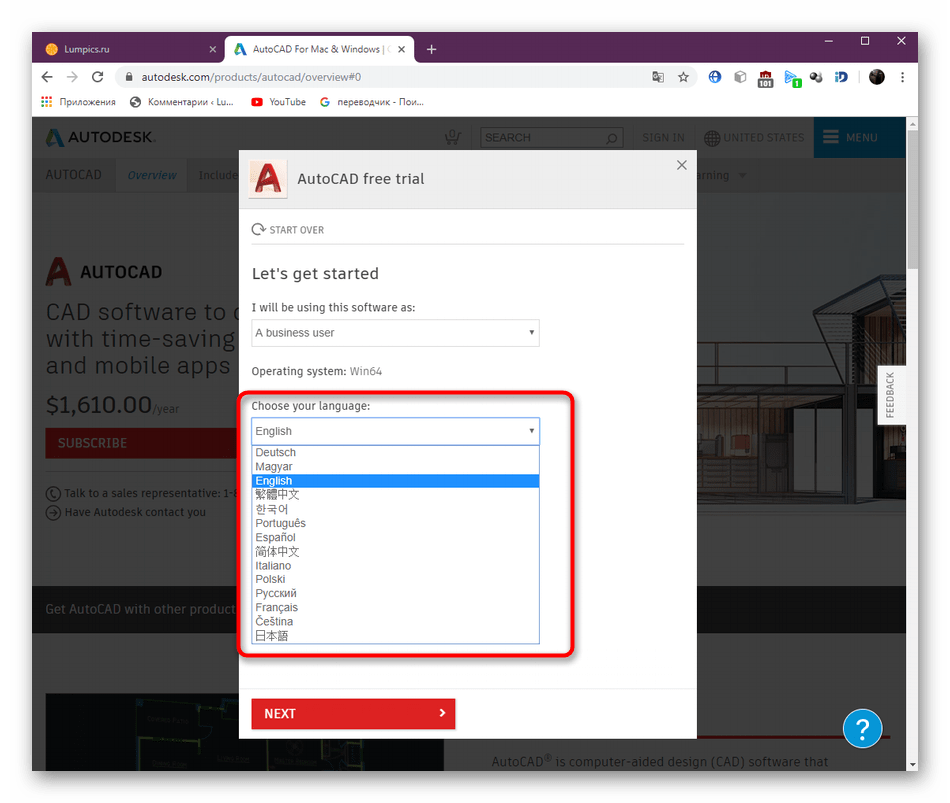This screenshot has height=803, width=950.
Task: Select 繁體中文 from the language list
Action: 395,495
